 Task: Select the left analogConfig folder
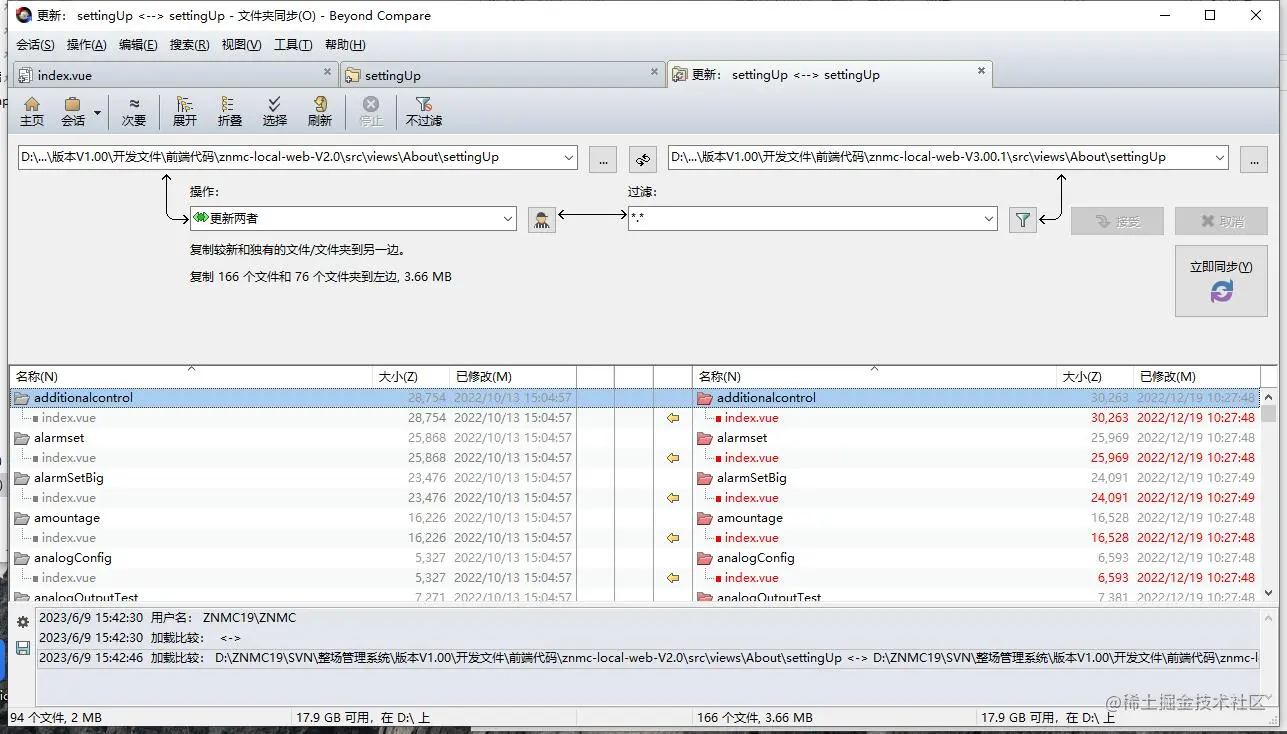pyautogui.click(x=72, y=558)
